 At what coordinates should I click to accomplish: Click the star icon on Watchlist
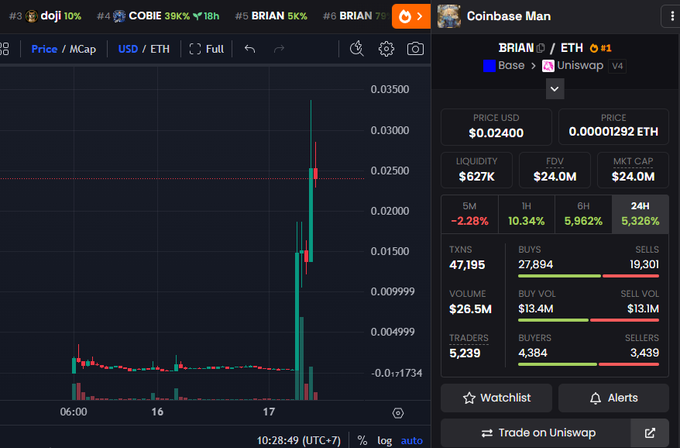point(469,398)
